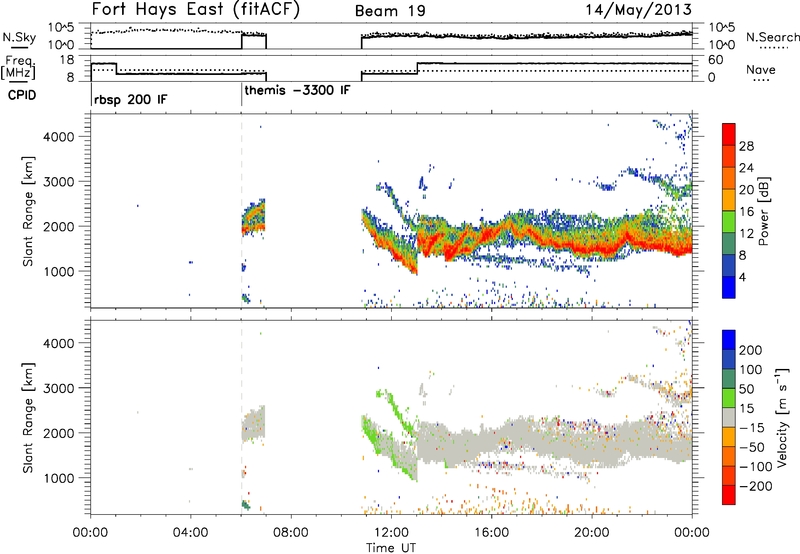Pick the light green 12–16 dB power swatch

(729, 222)
